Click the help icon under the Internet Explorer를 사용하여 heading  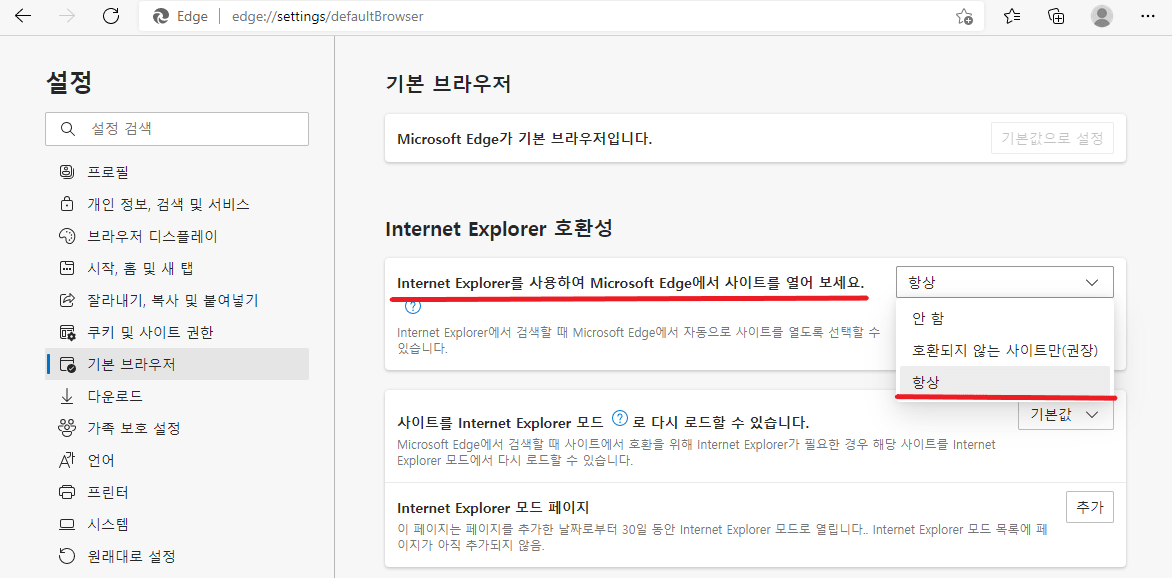pos(413,307)
